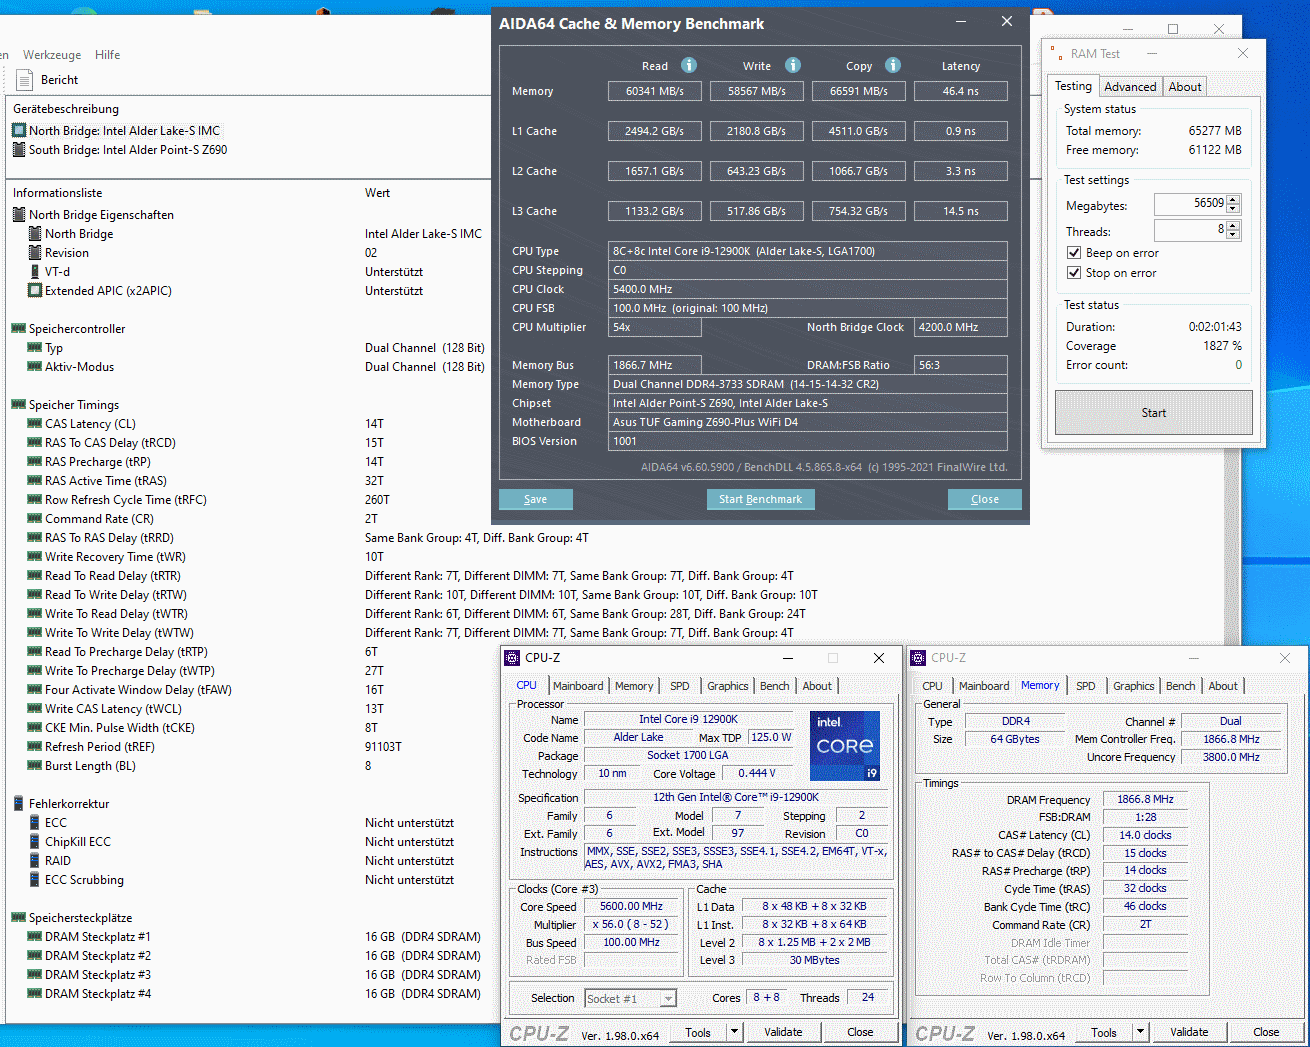Open Tools dropdown arrow in CPU-Z CPU window
1310x1047 pixels.
(x=734, y=1032)
